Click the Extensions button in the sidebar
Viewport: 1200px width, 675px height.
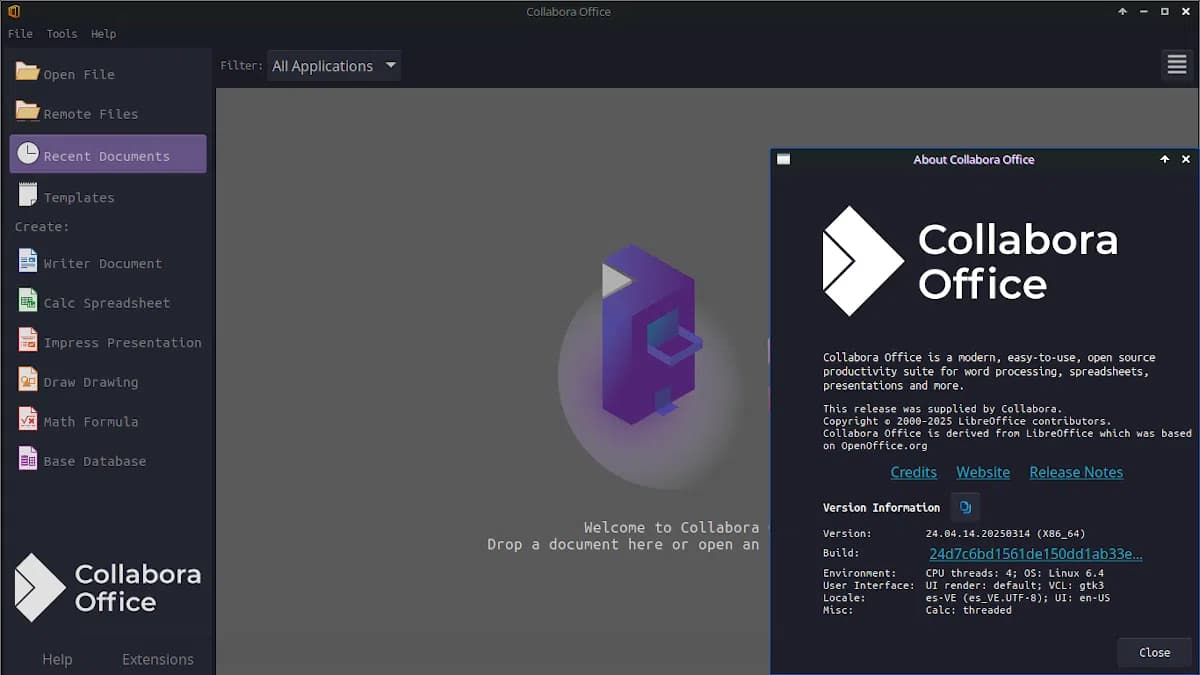click(157, 659)
